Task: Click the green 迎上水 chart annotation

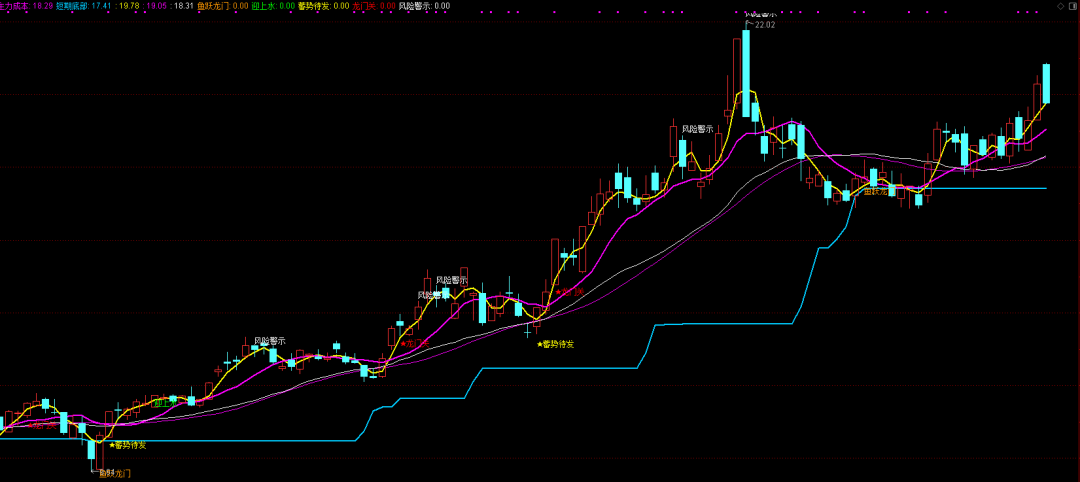Action: point(168,403)
